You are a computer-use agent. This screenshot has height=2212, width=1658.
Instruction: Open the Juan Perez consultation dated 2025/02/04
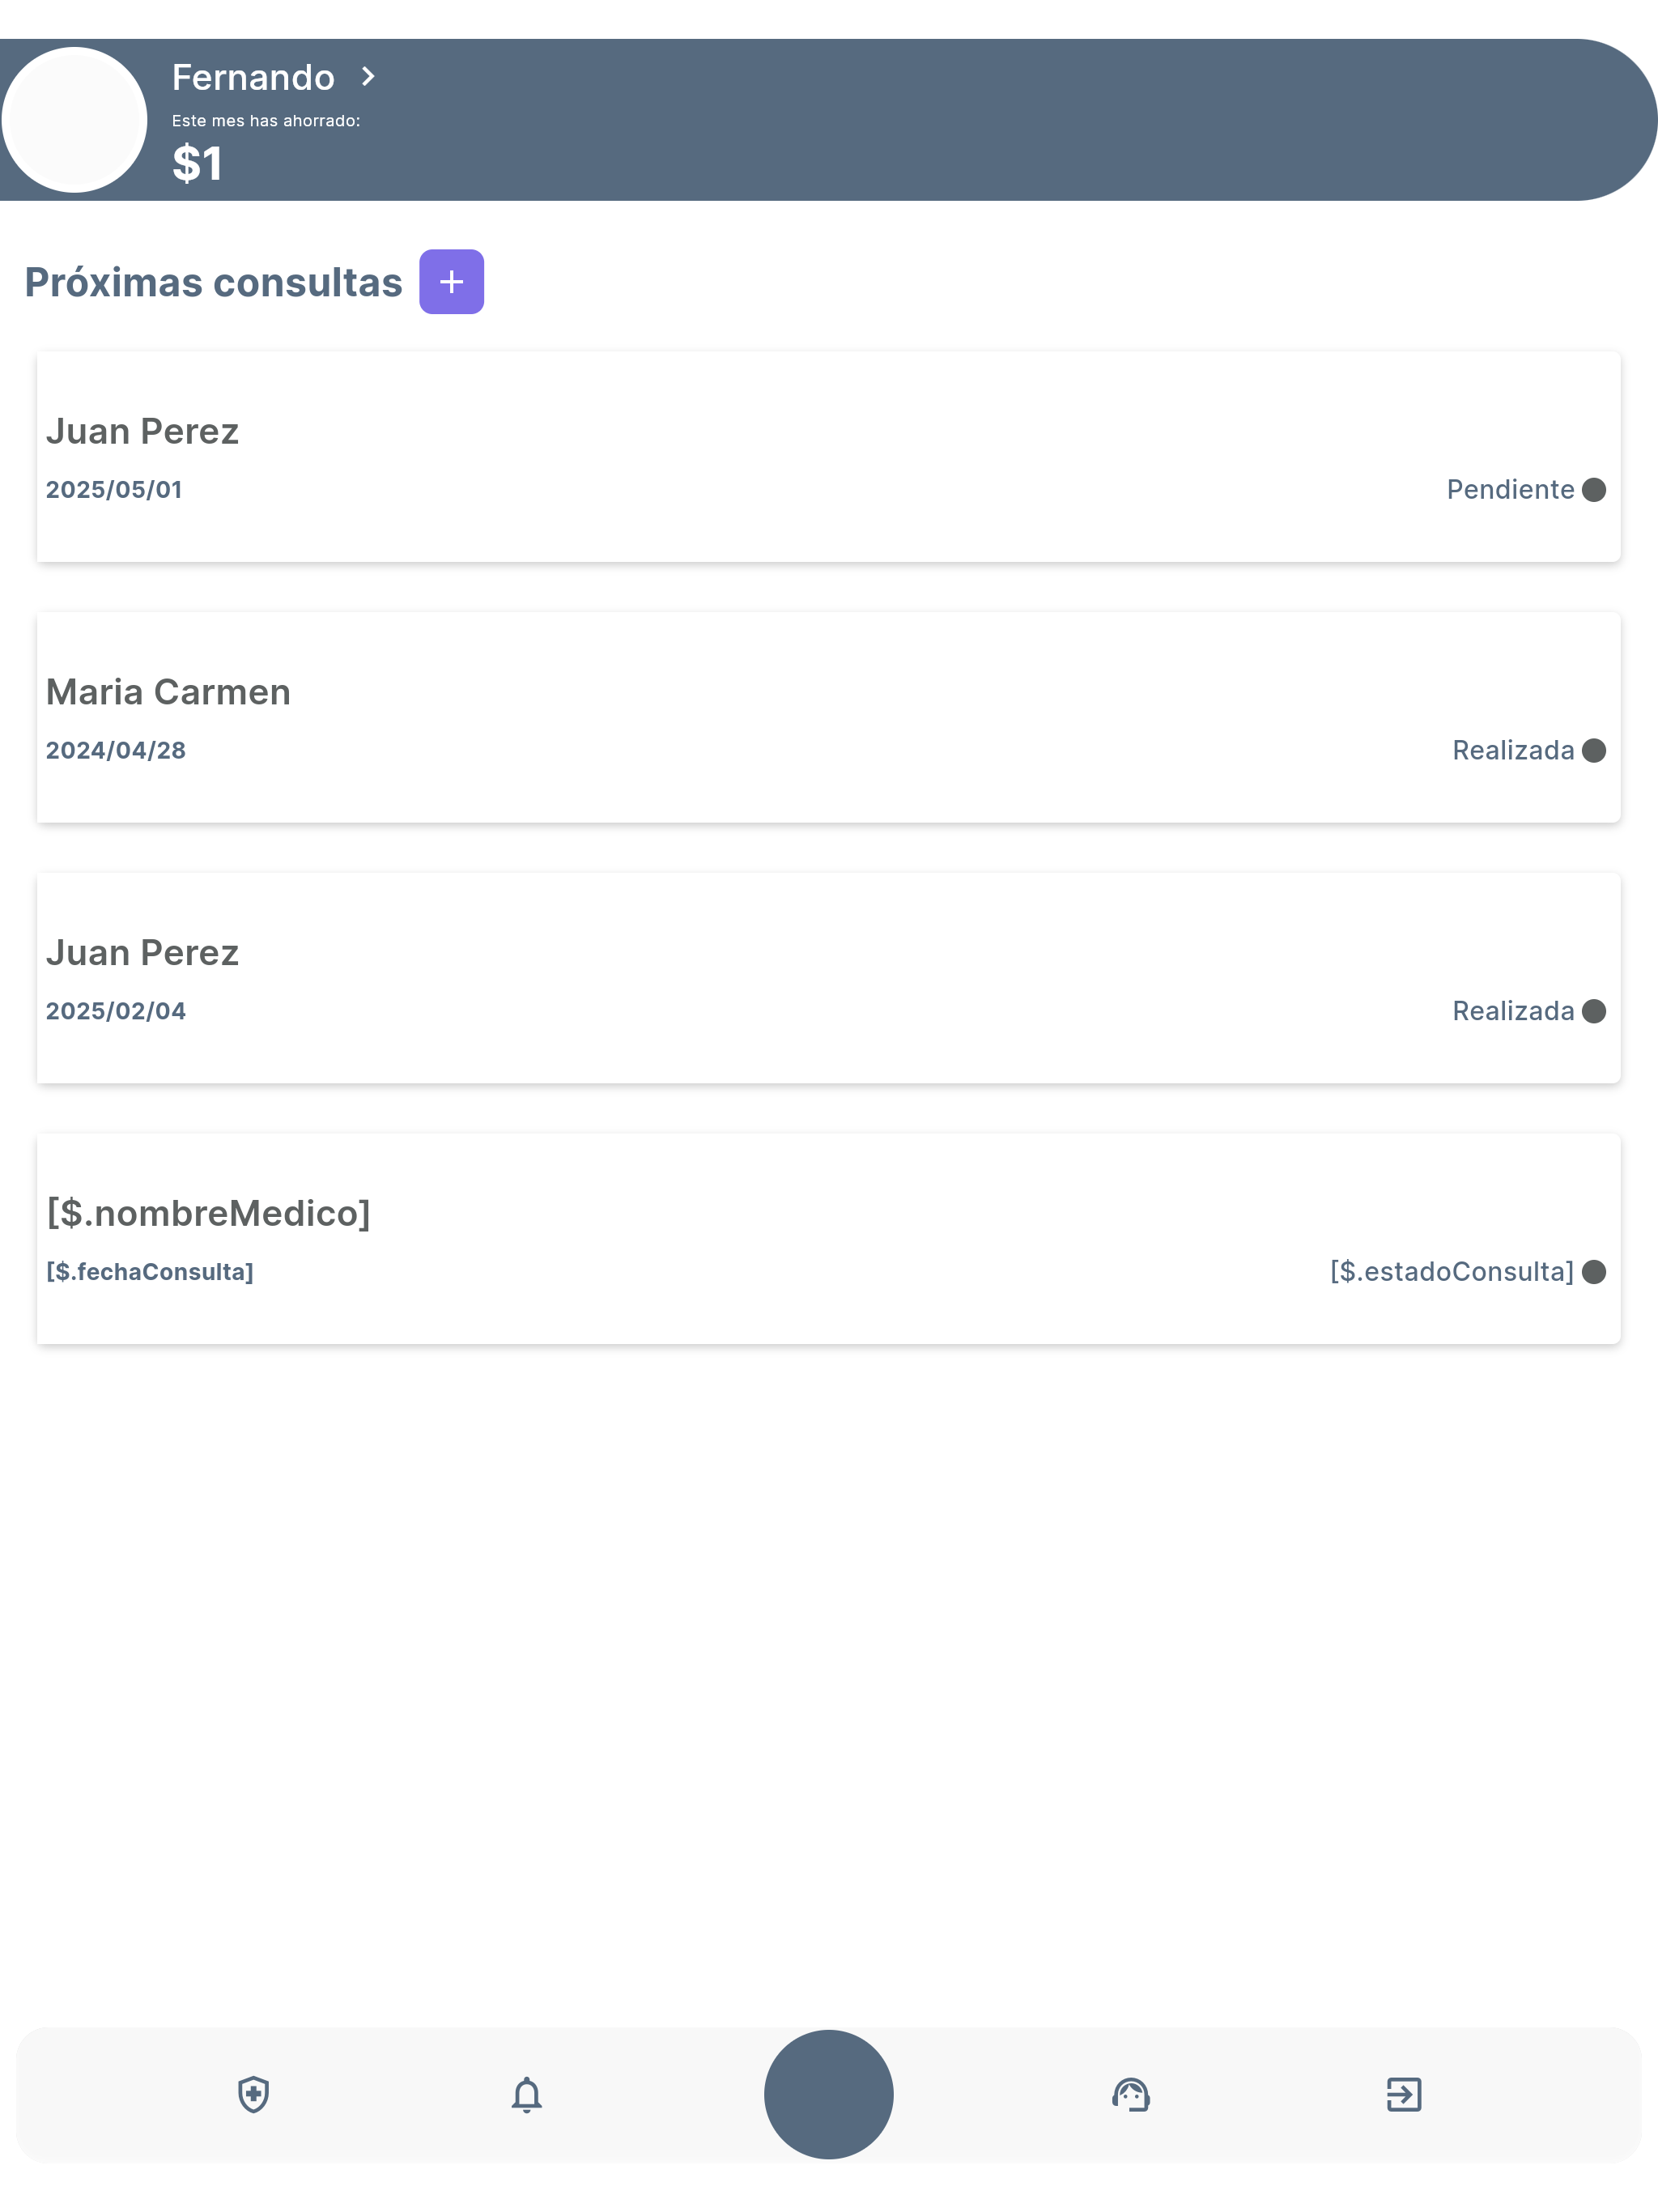829,978
